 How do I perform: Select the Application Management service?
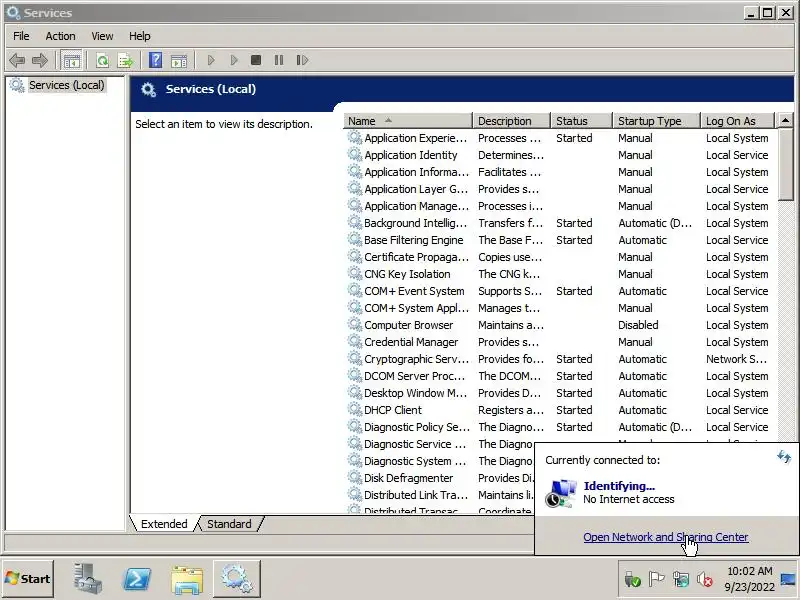[559, 206]
